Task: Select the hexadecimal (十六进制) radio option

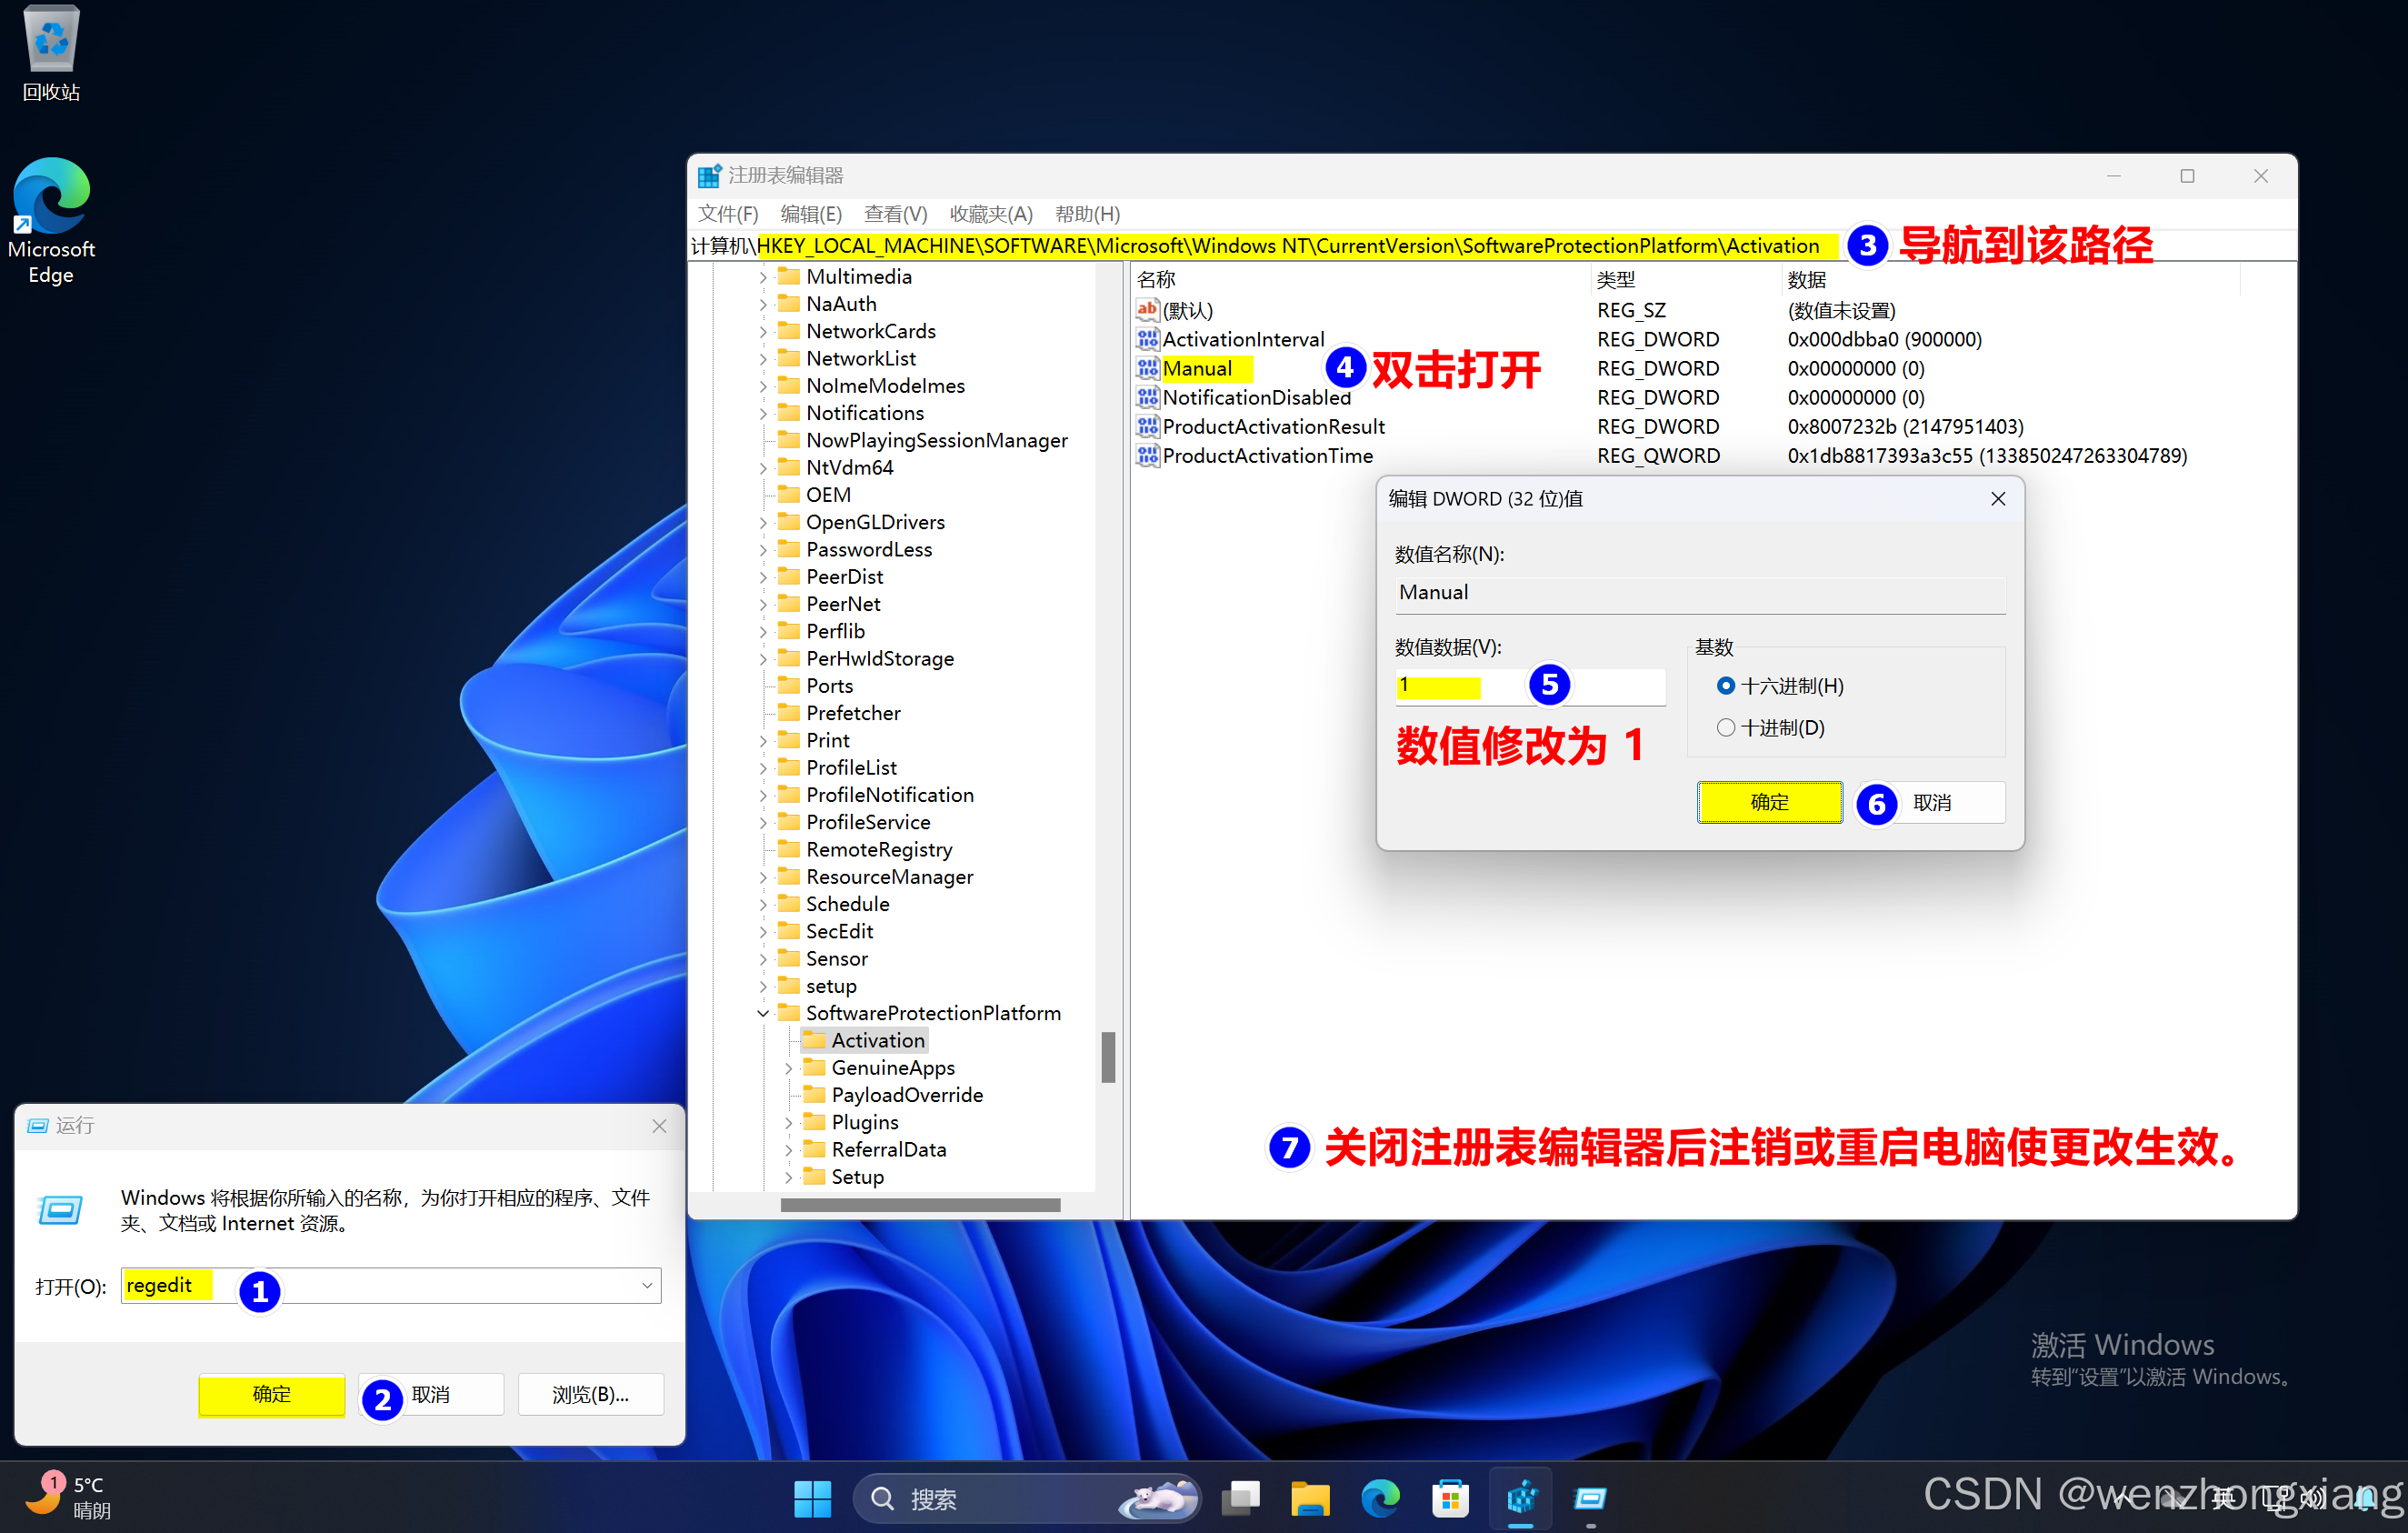Action: 1725,686
